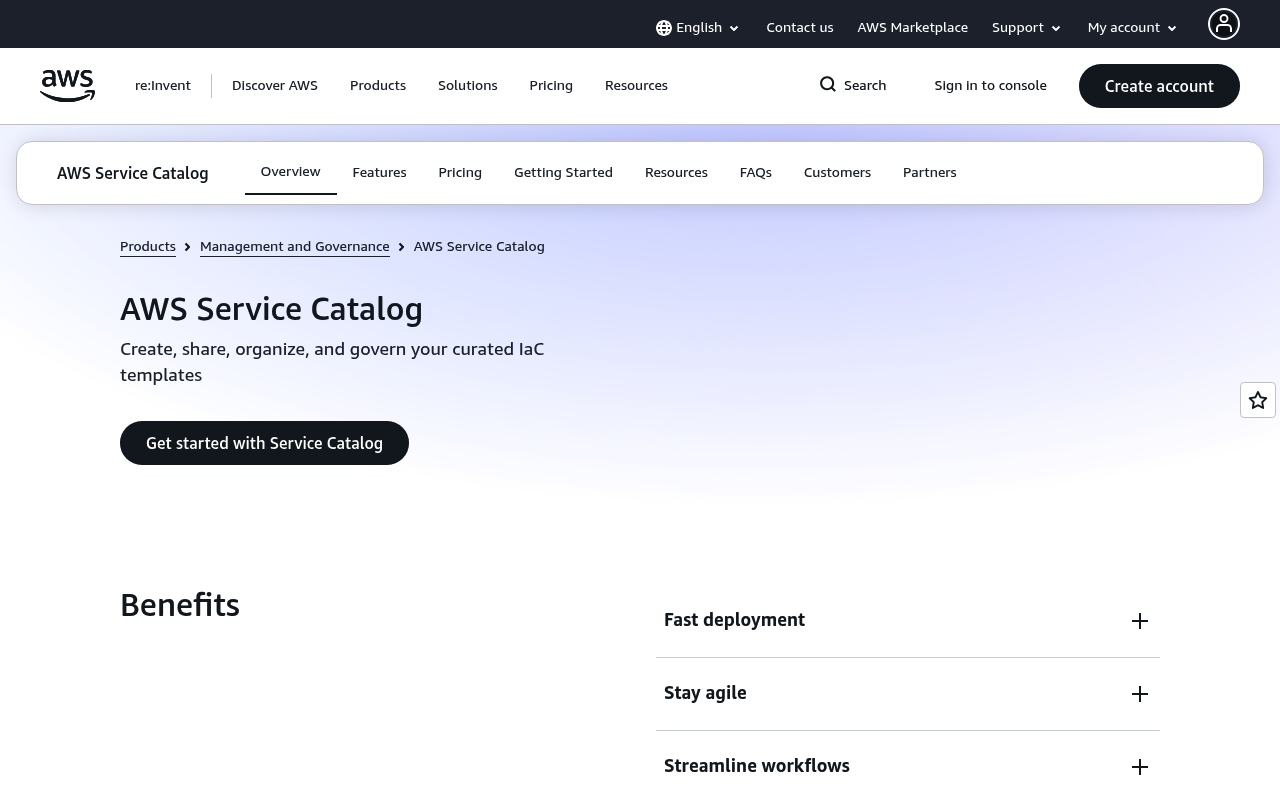Screen dimensions: 1280x800
Task: Open the Contact us link
Action: tap(800, 28)
